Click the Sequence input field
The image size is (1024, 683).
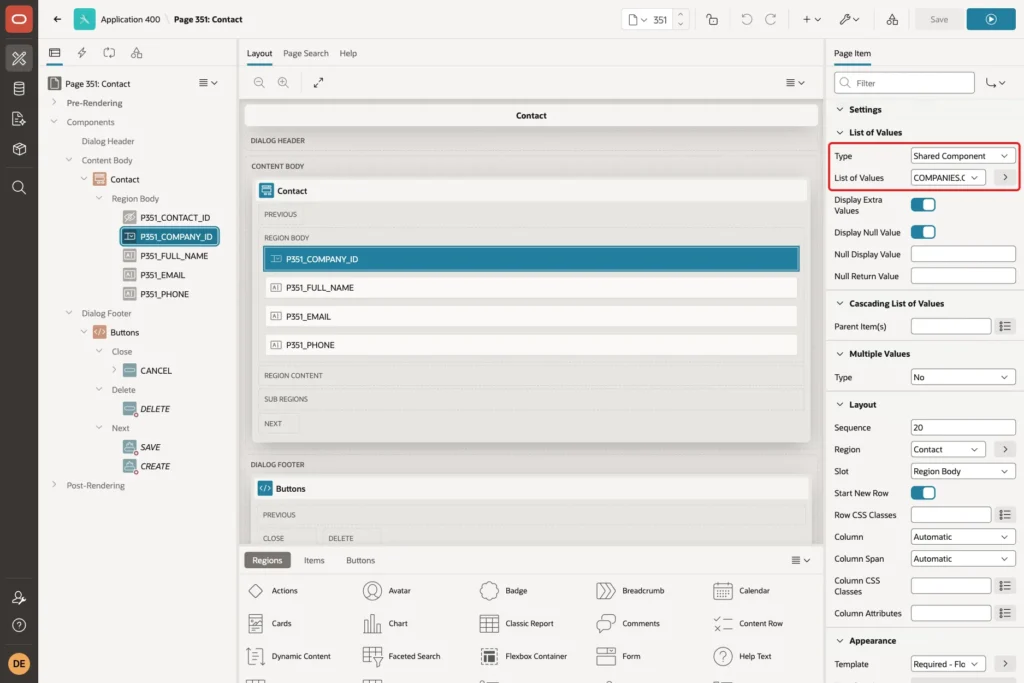pos(963,427)
